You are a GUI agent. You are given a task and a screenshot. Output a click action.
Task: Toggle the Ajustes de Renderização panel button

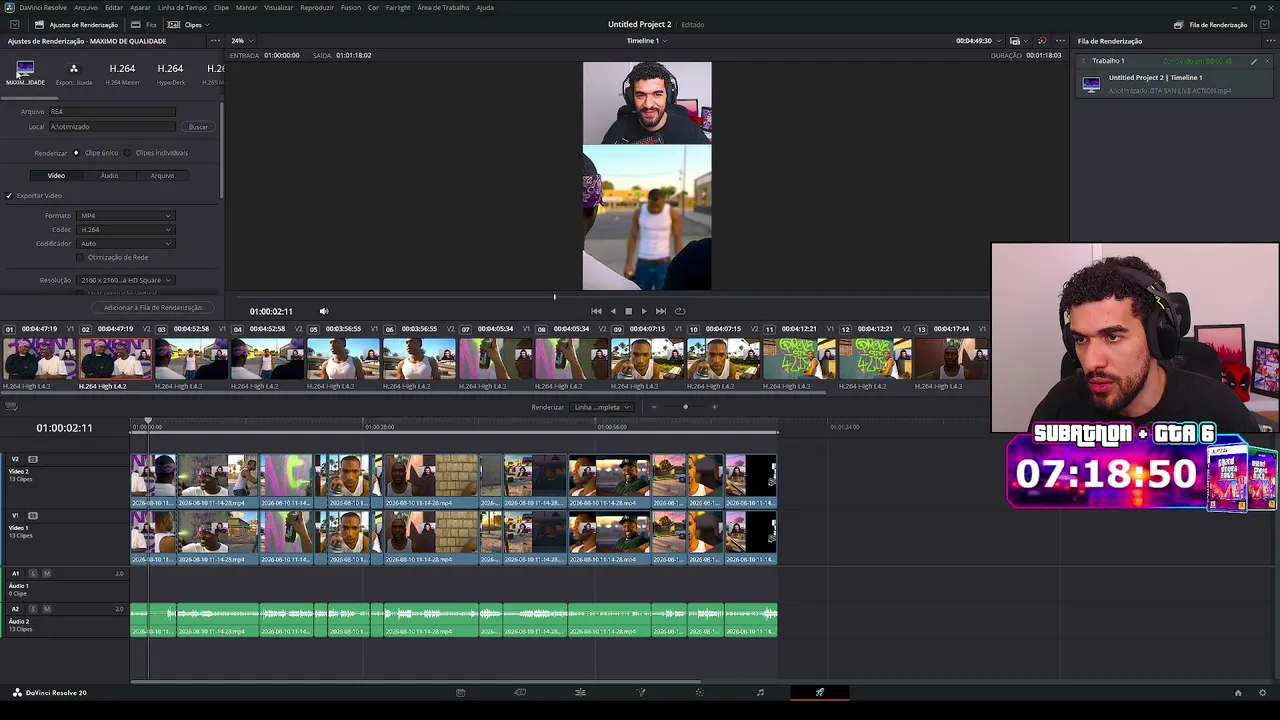pyautogui.click(x=76, y=25)
